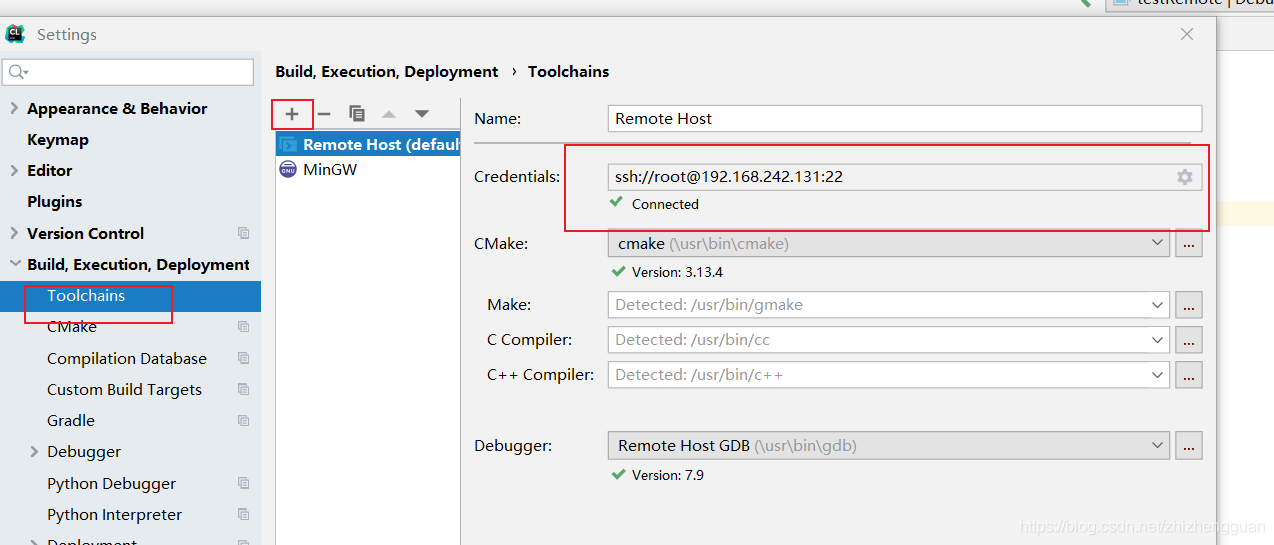Click the MinGW GNU icon
This screenshot has width=1274, height=545.
[288, 170]
